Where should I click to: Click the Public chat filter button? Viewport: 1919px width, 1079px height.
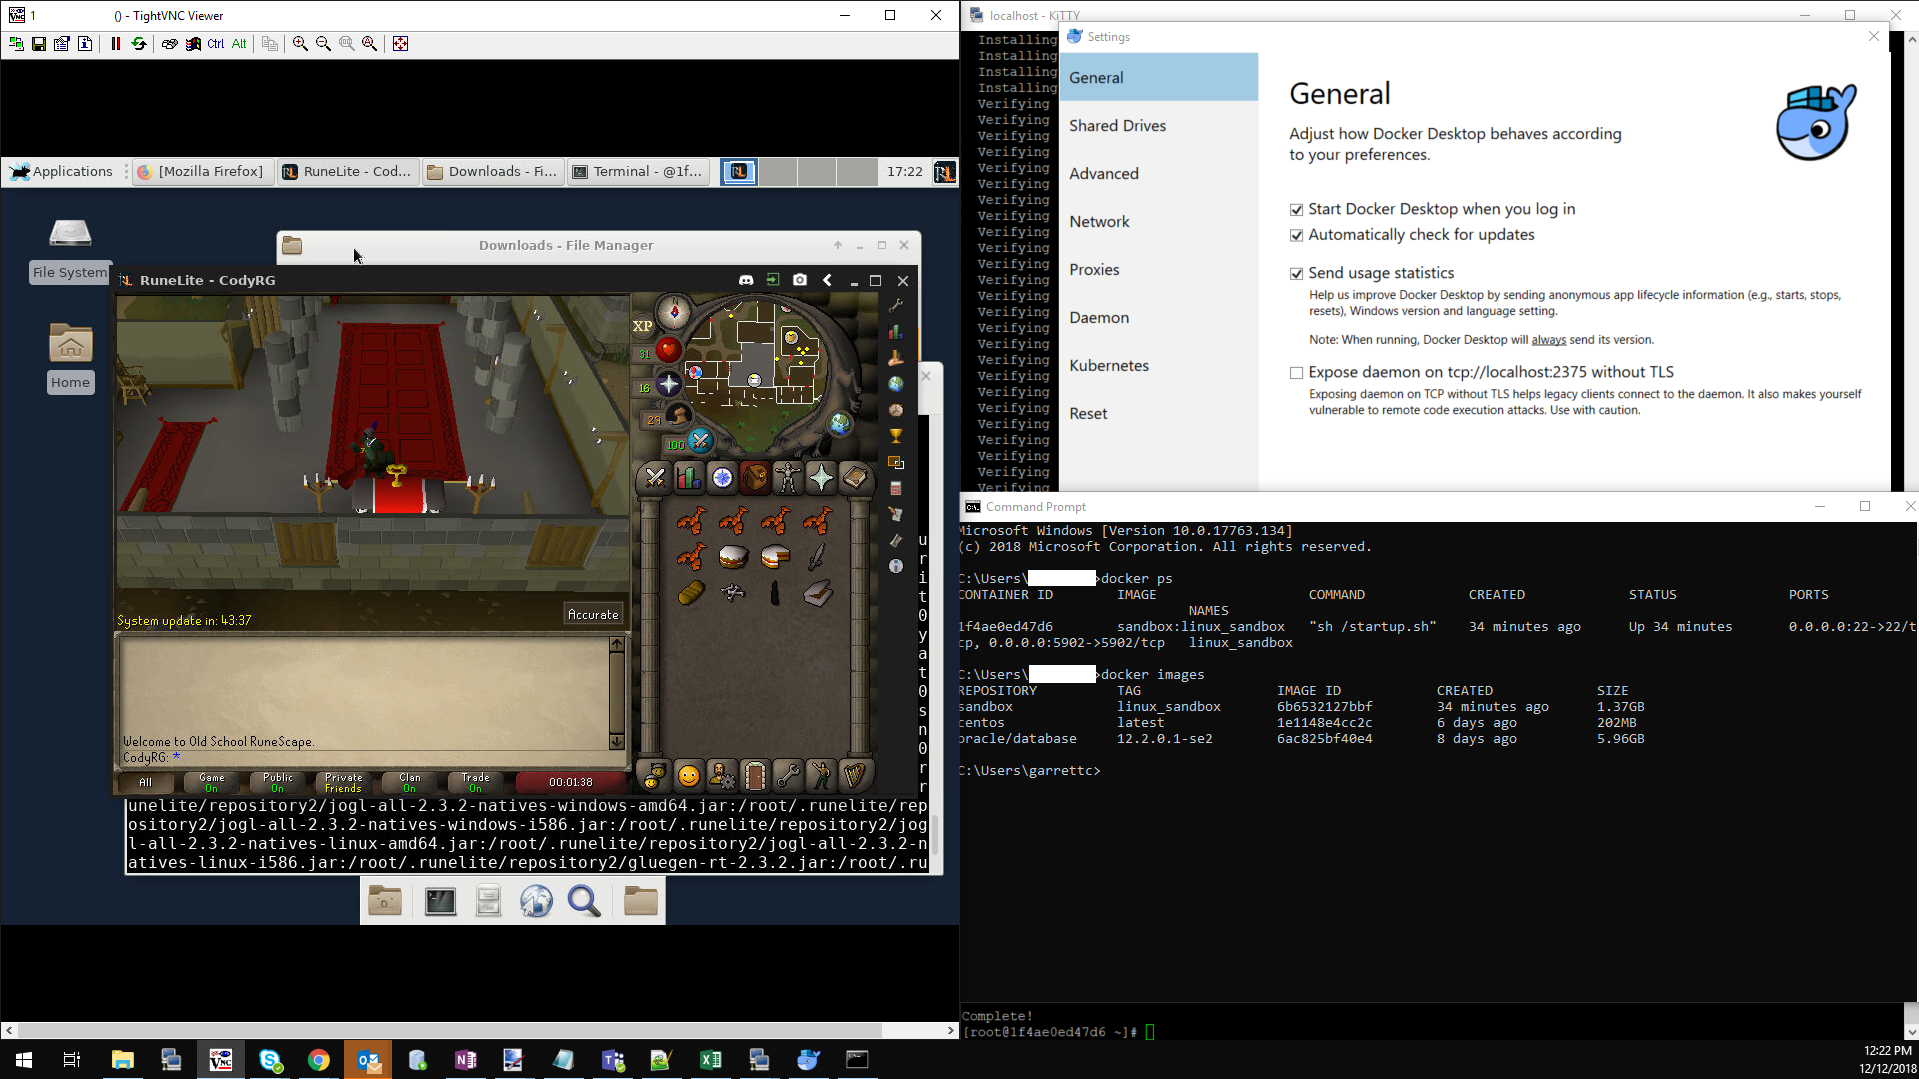tap(278, 782)
